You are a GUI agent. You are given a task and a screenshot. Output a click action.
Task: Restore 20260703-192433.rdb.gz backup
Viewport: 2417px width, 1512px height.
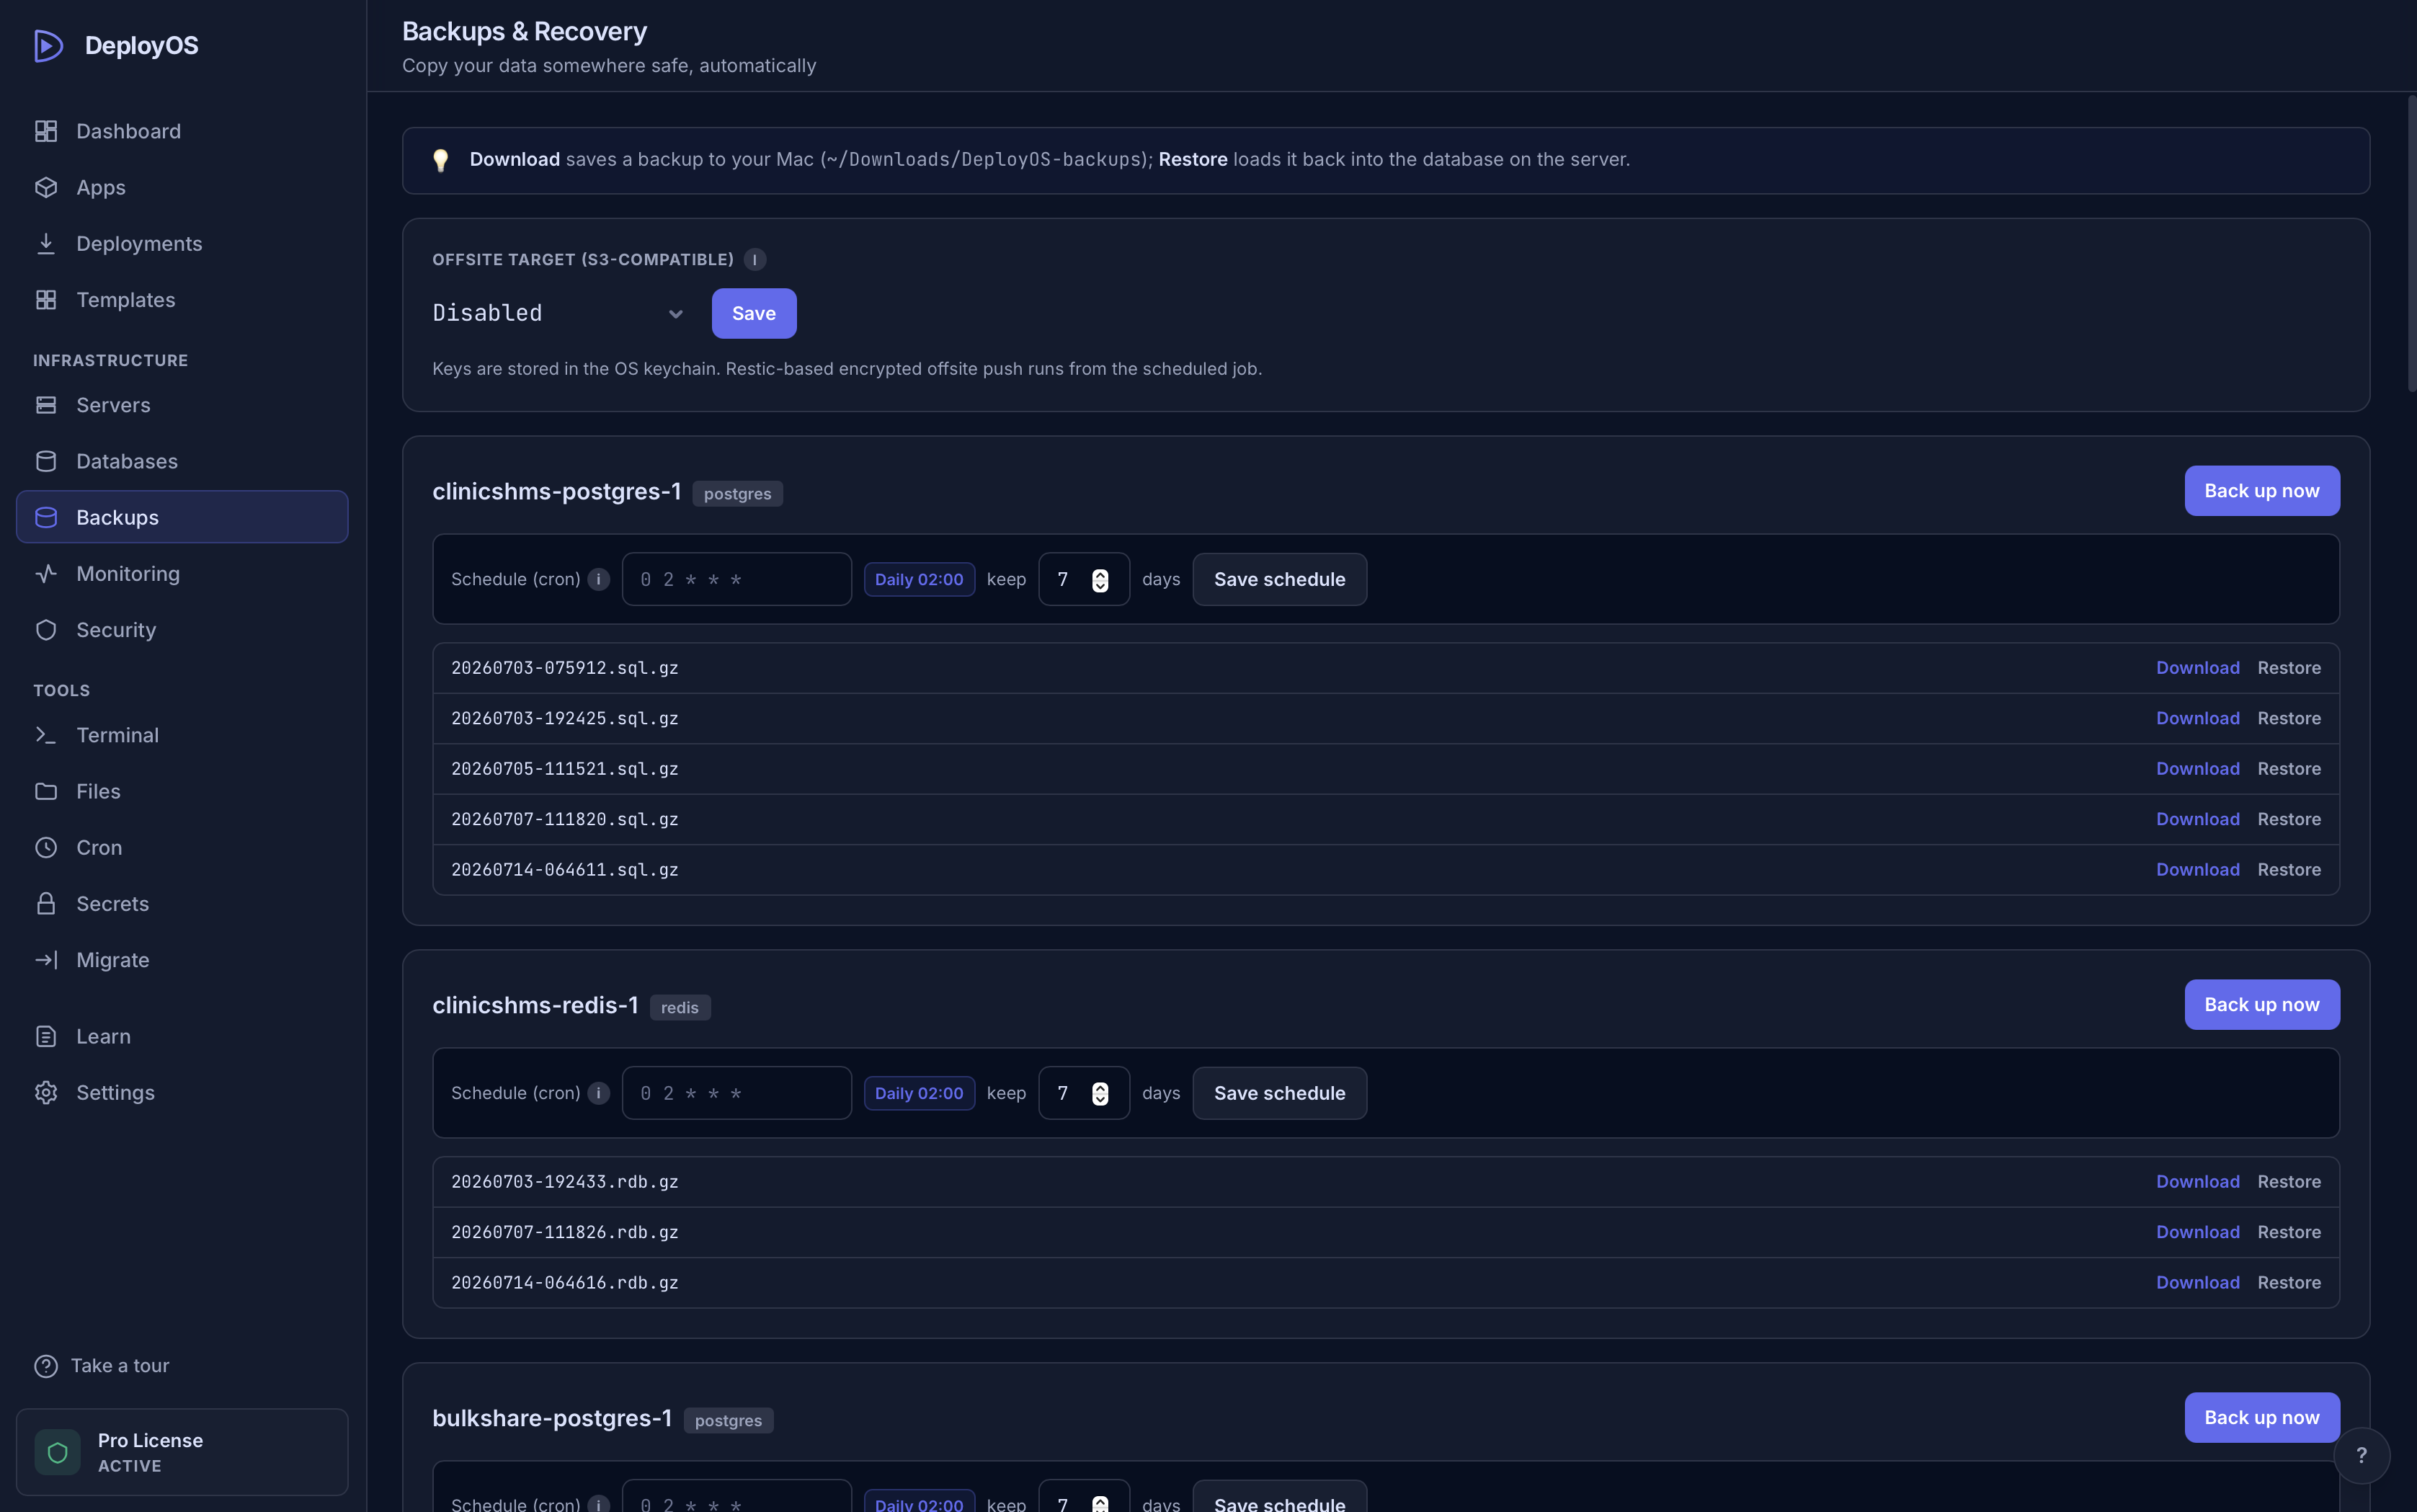[x=2289, y=1181]
